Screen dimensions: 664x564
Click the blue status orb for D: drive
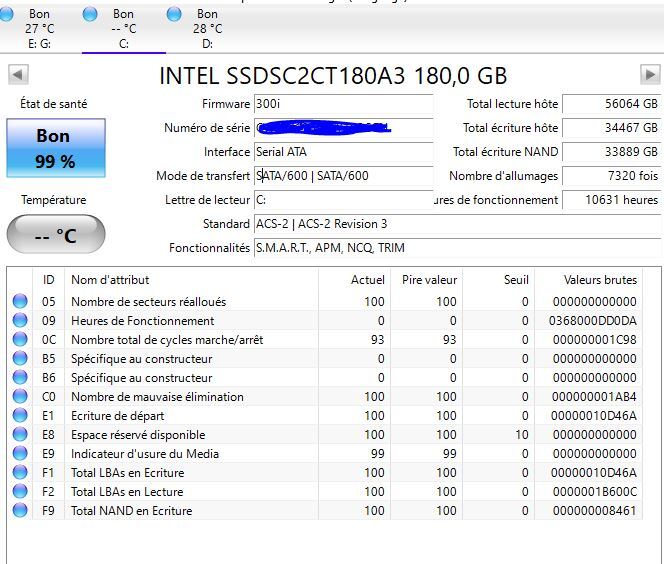coord(174,14)
